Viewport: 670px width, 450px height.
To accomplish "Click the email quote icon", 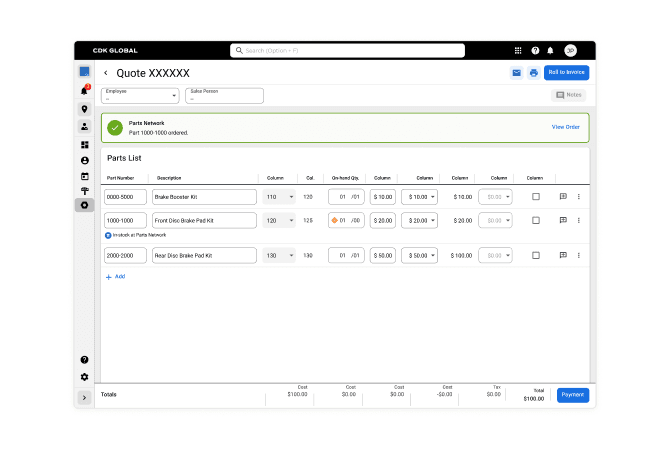I will coord(517,73).
